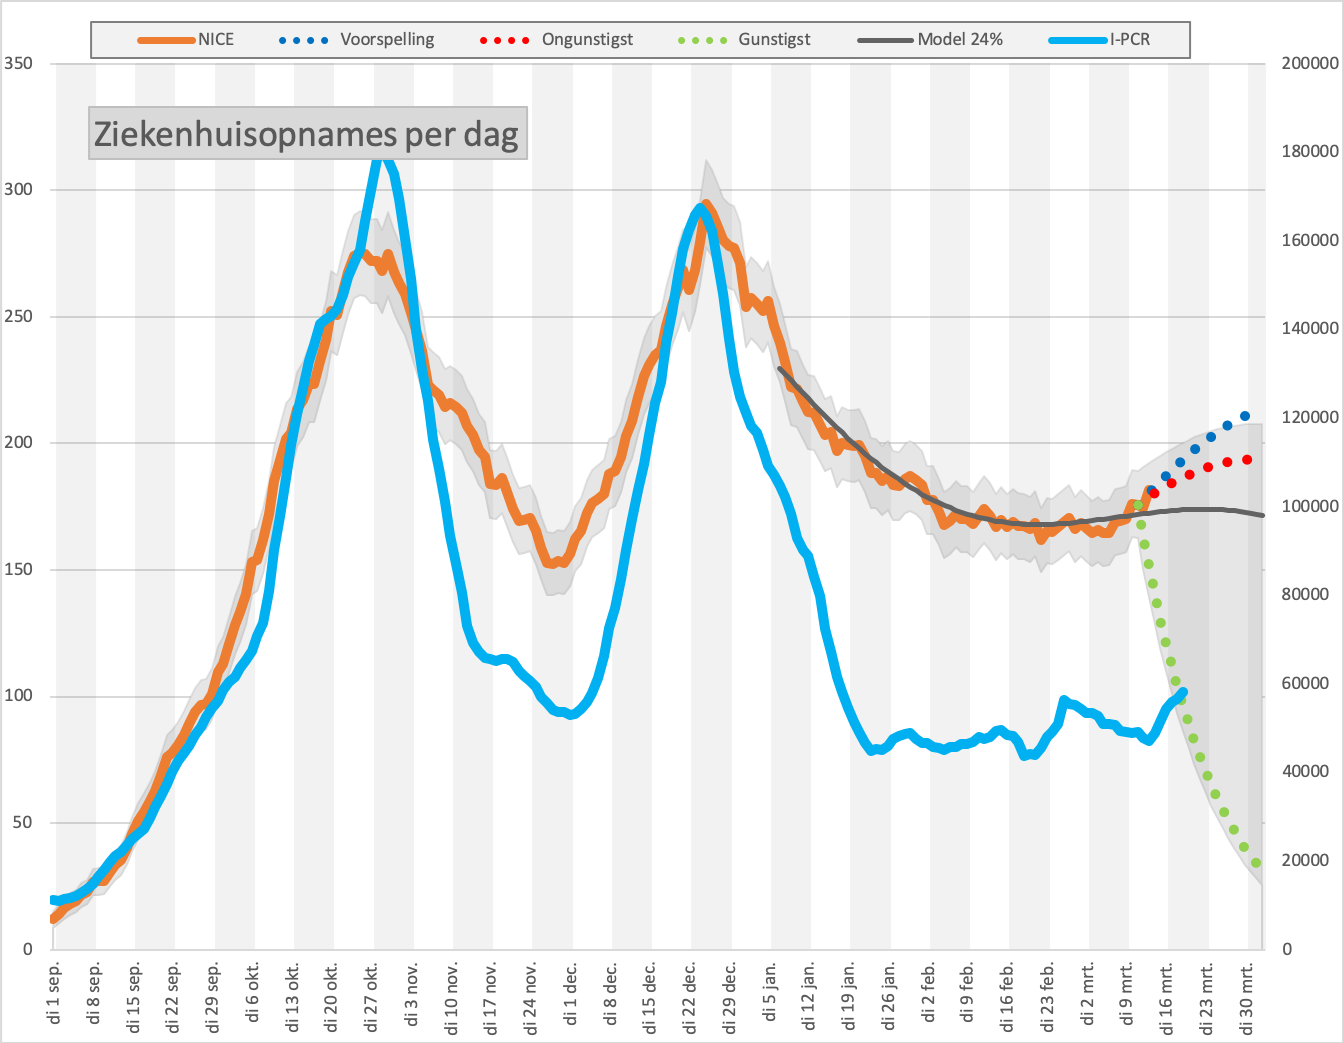This screenshot has height=1043, width=1343.
Task: Click the gray Model 24% legend line
Action: pos(886,40)
